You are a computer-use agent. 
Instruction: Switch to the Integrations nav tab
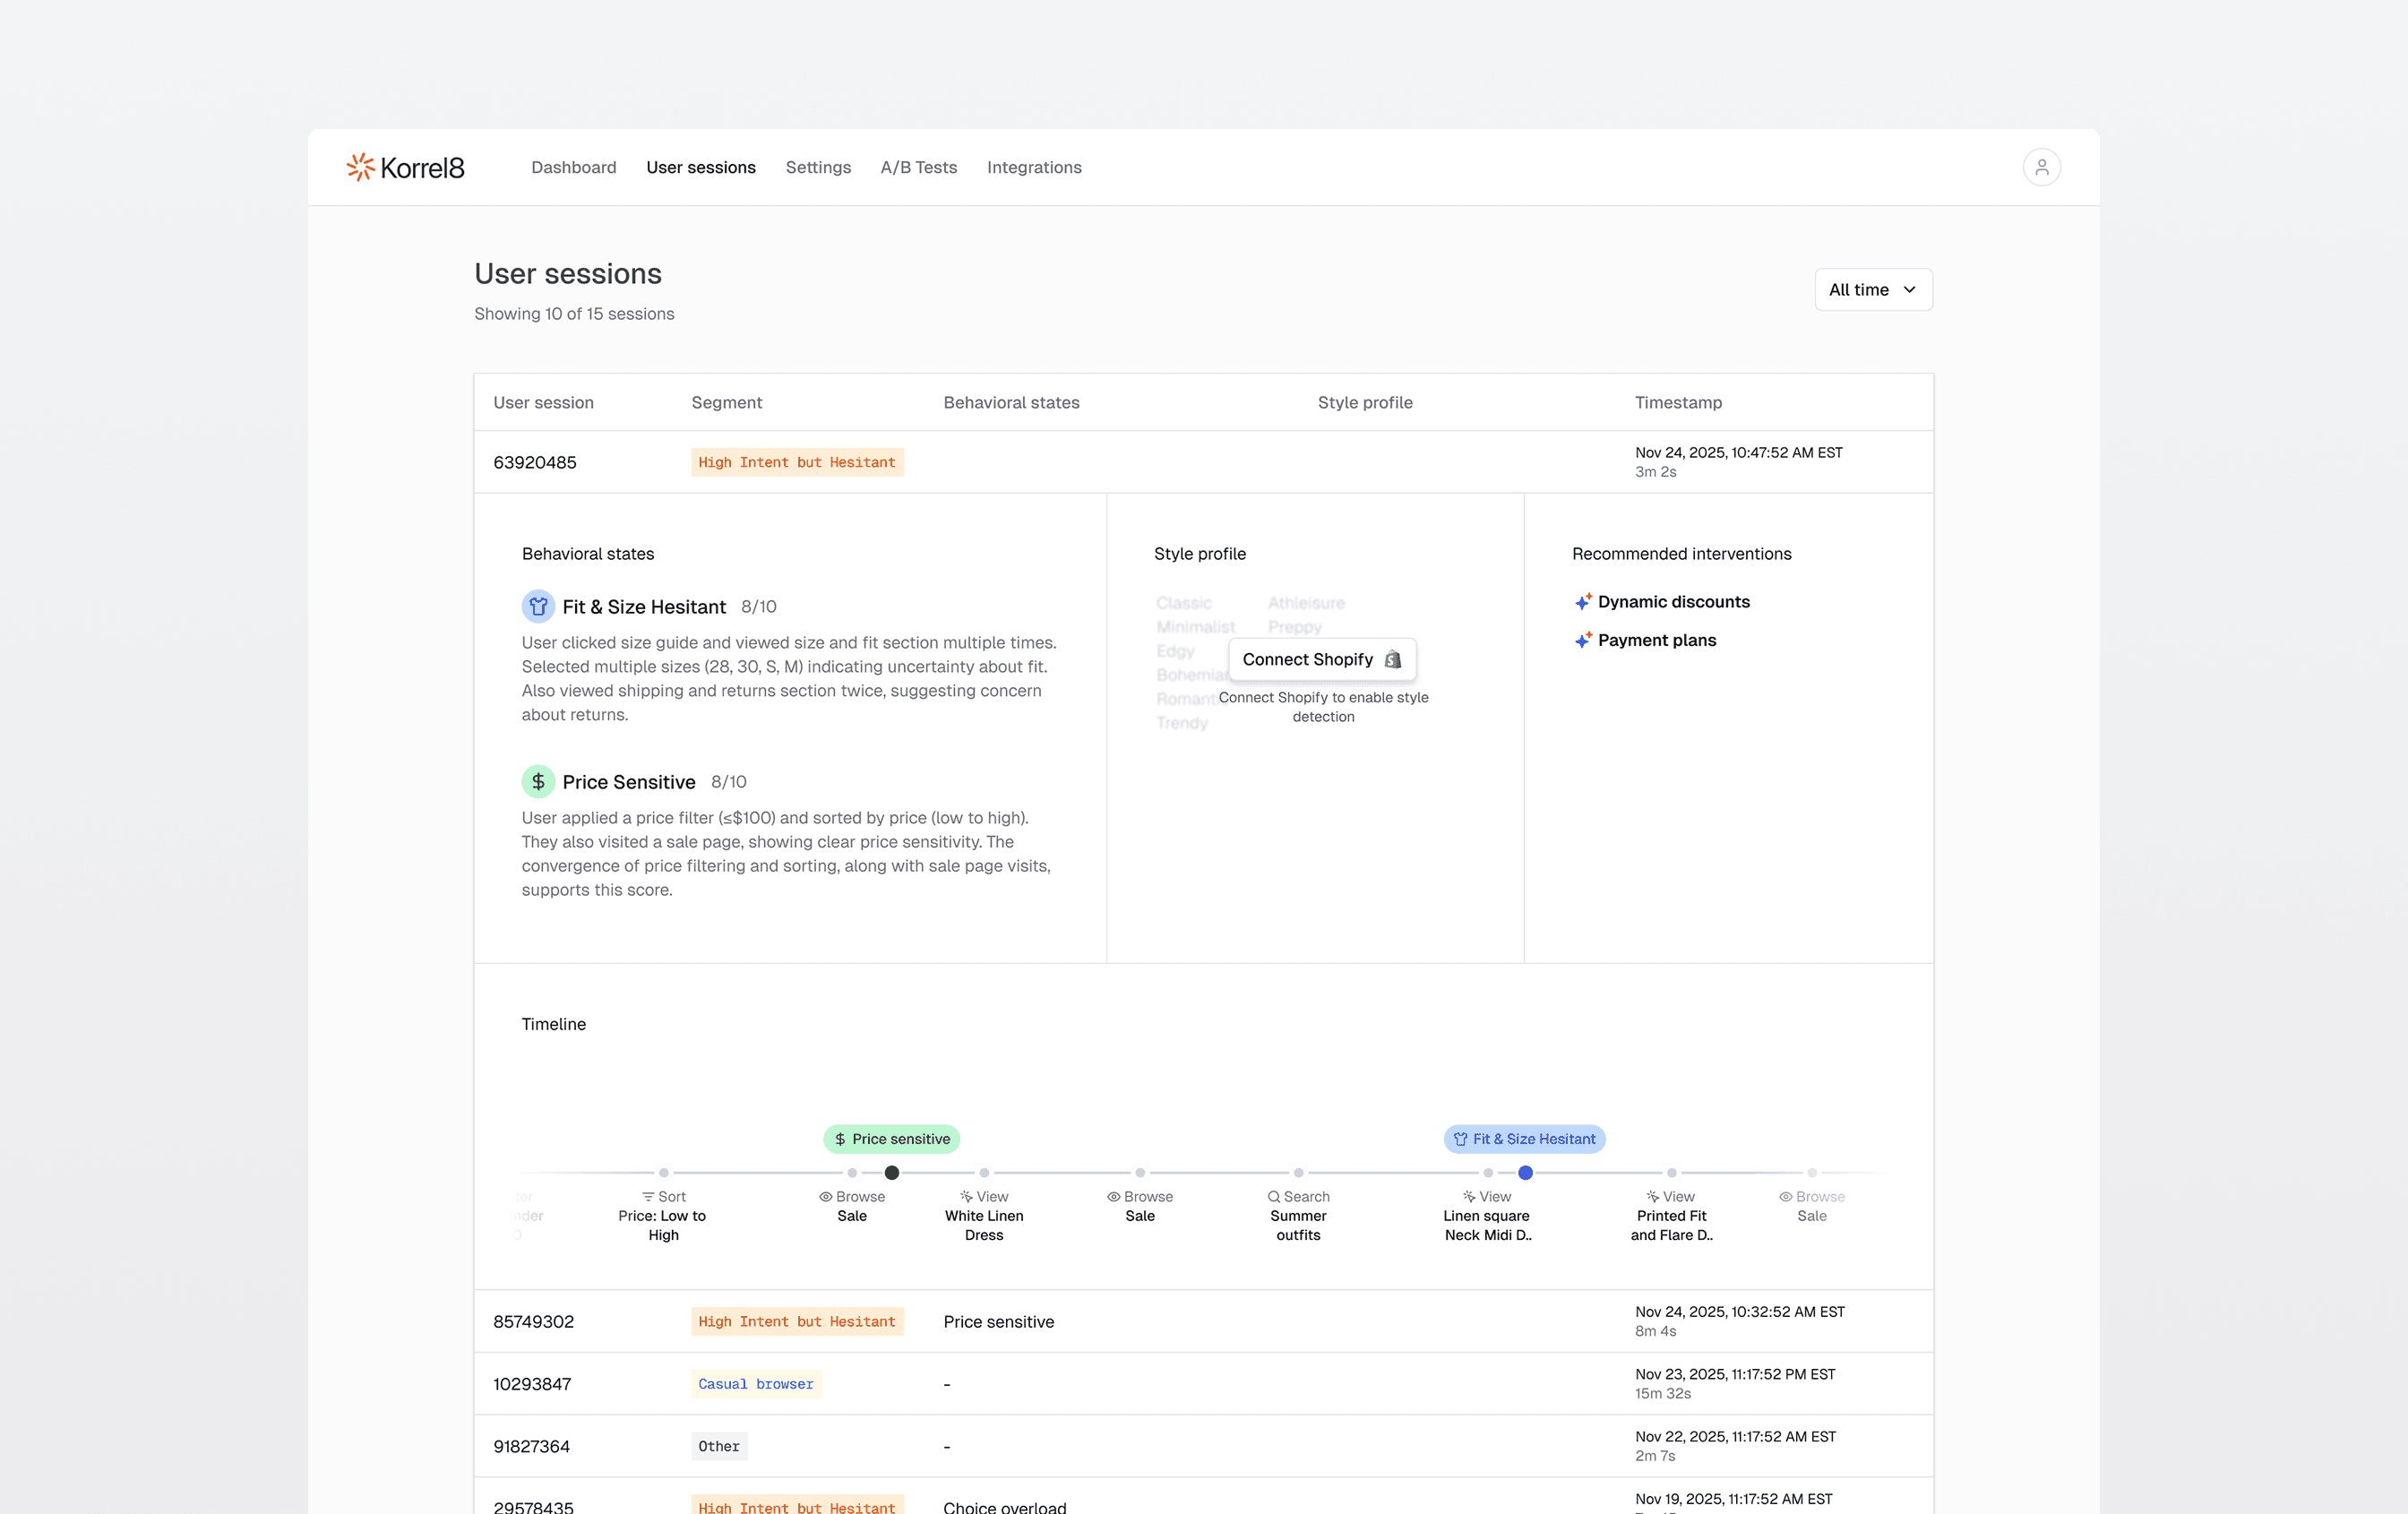tap(1034, 167)
